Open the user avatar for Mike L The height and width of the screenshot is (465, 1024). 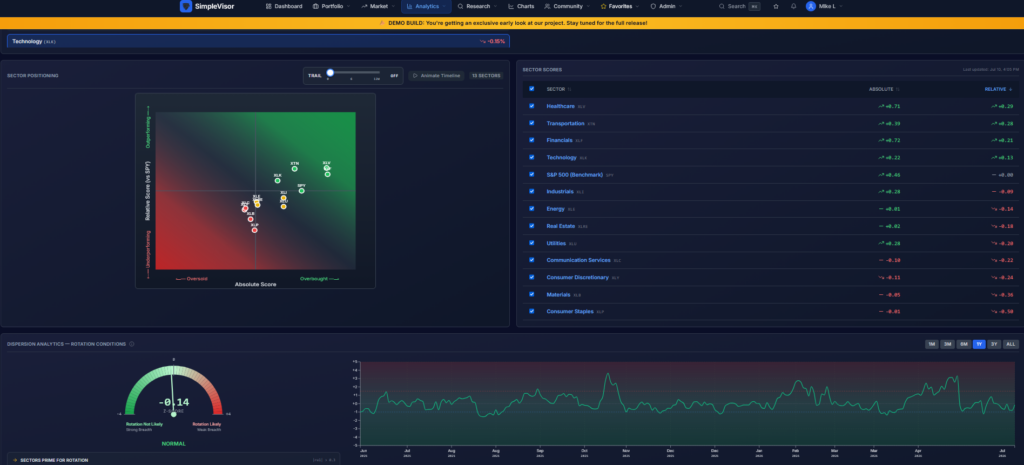(810, 6)
